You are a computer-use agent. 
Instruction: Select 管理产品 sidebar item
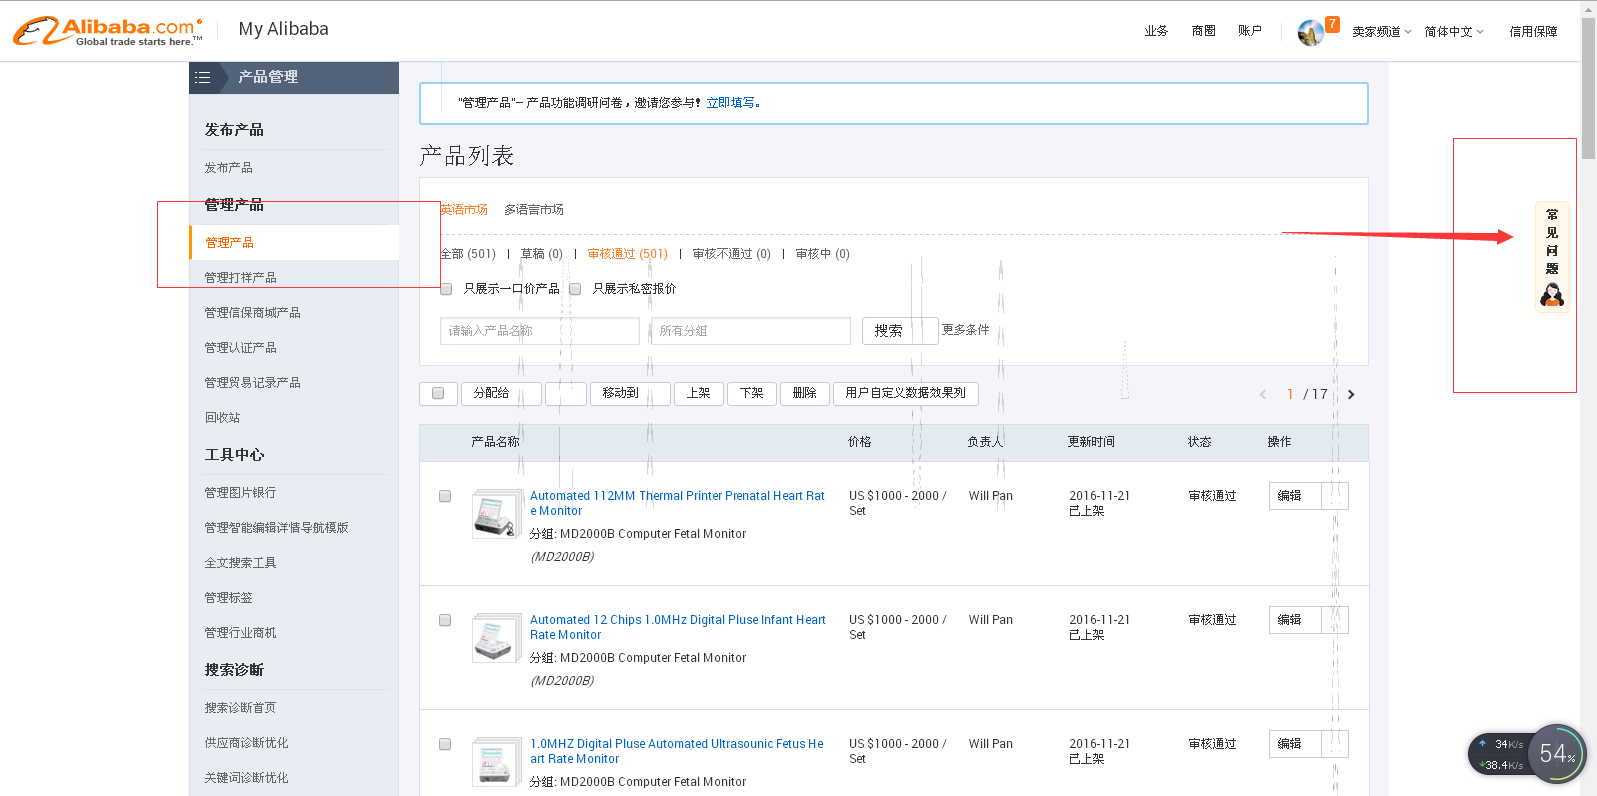coord(294,243)
